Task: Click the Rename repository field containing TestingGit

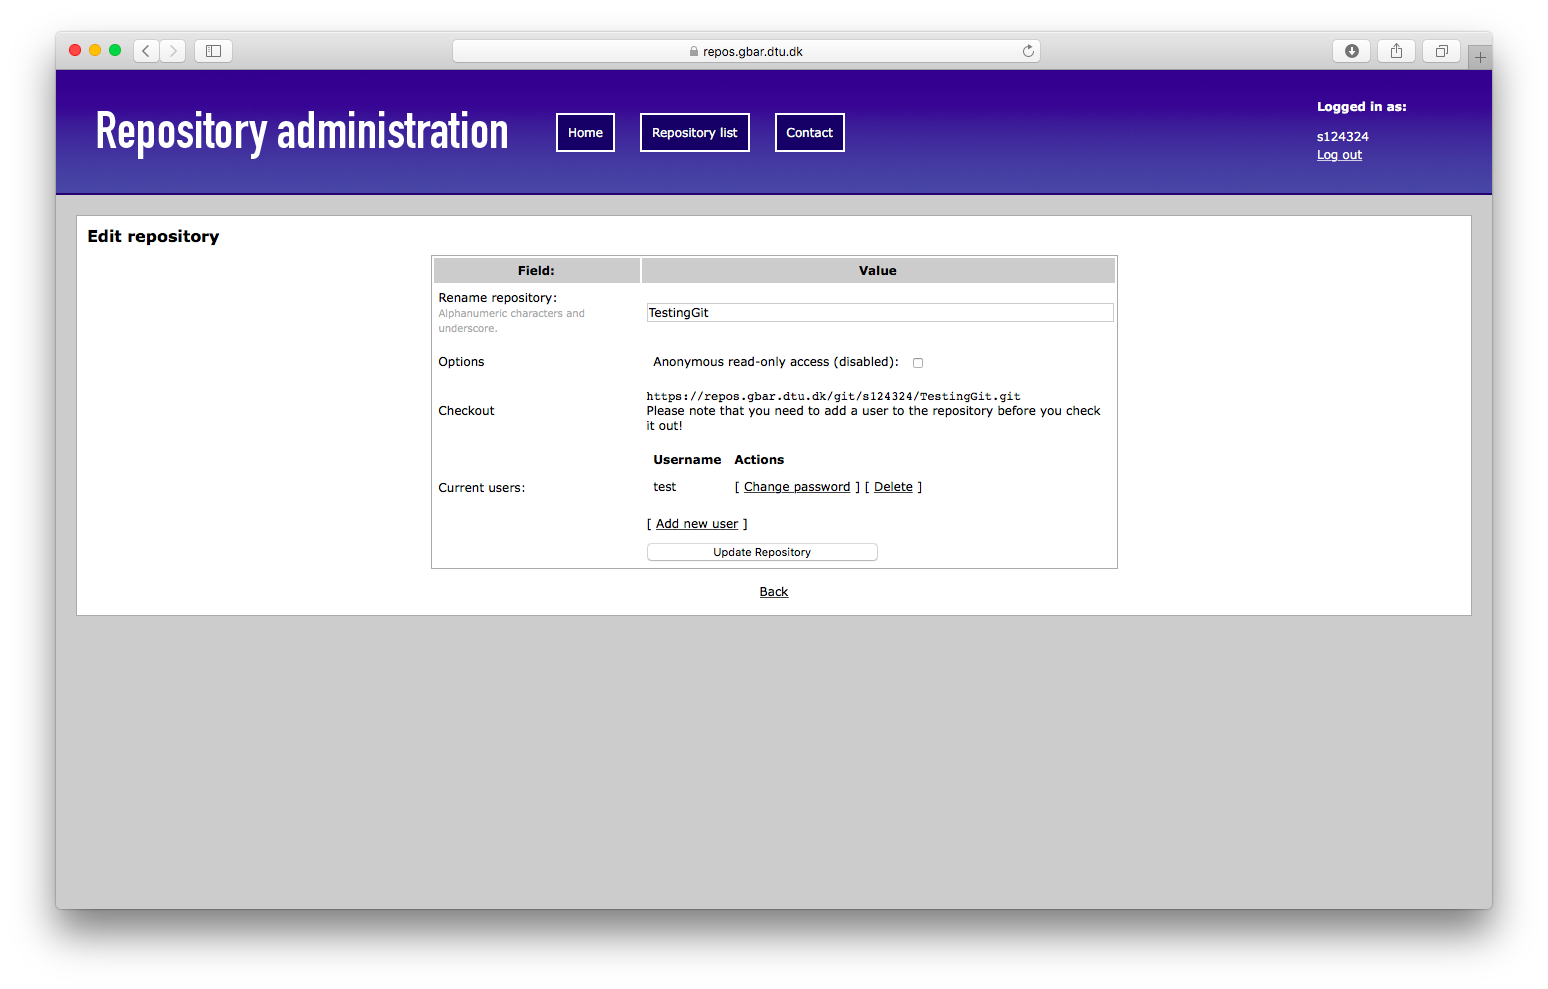Action: click(x=879, y=313)
